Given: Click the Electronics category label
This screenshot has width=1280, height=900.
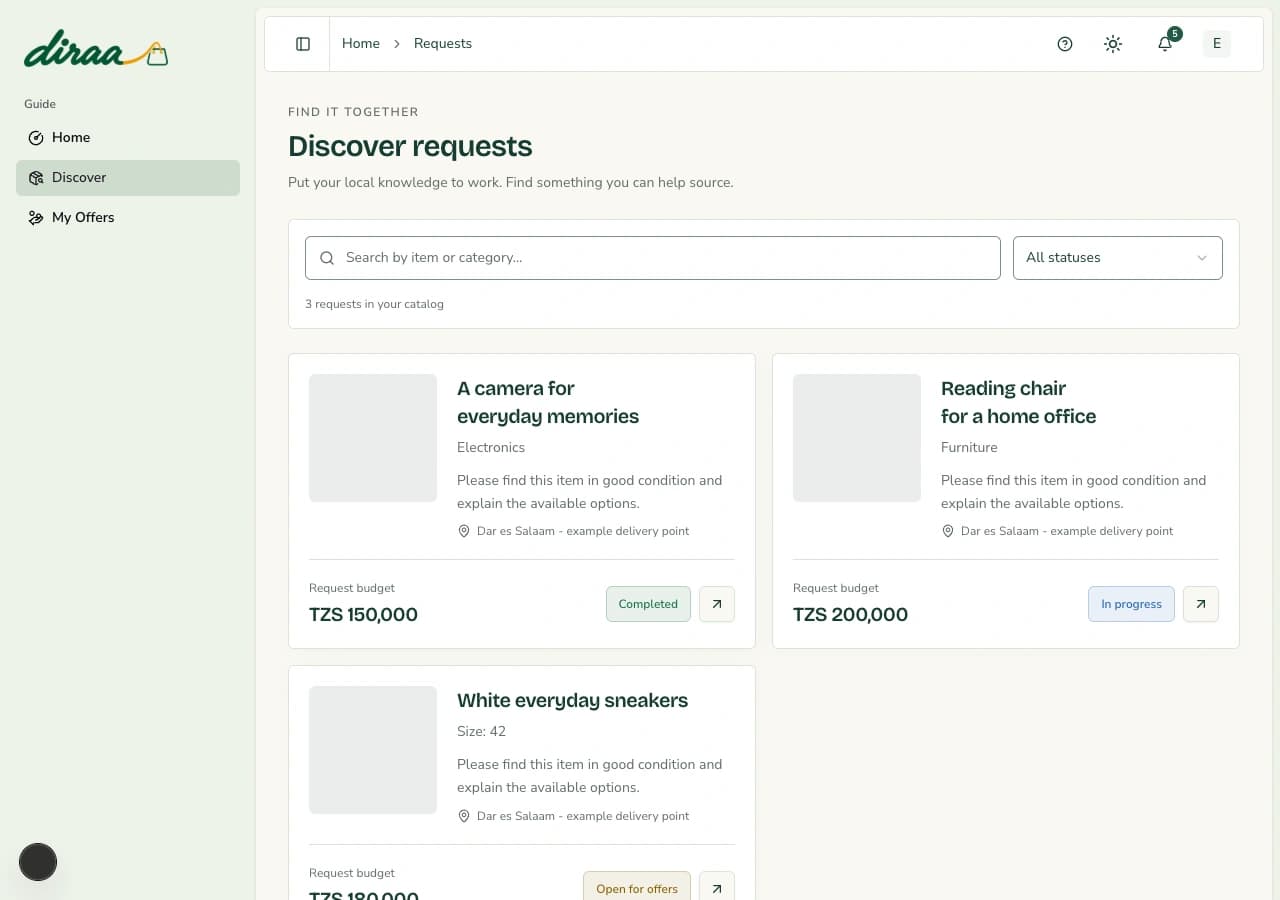Looking at the screenshot, I should [491, 448].
